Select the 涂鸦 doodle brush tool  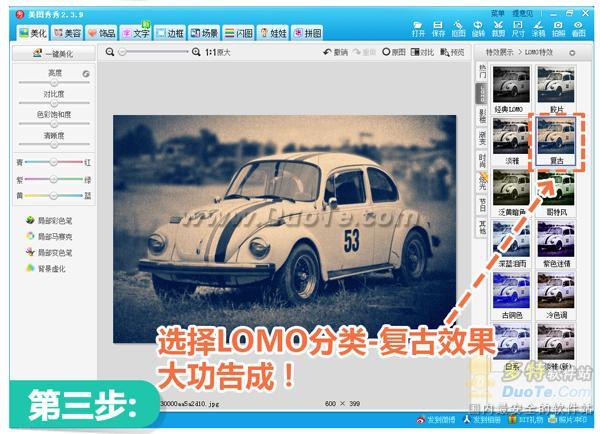538,29
